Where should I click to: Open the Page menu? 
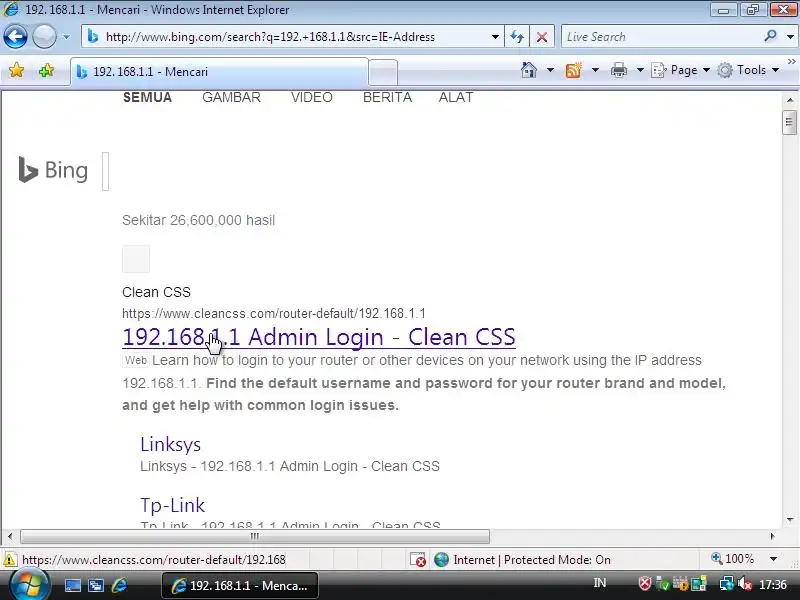[681, 70]
